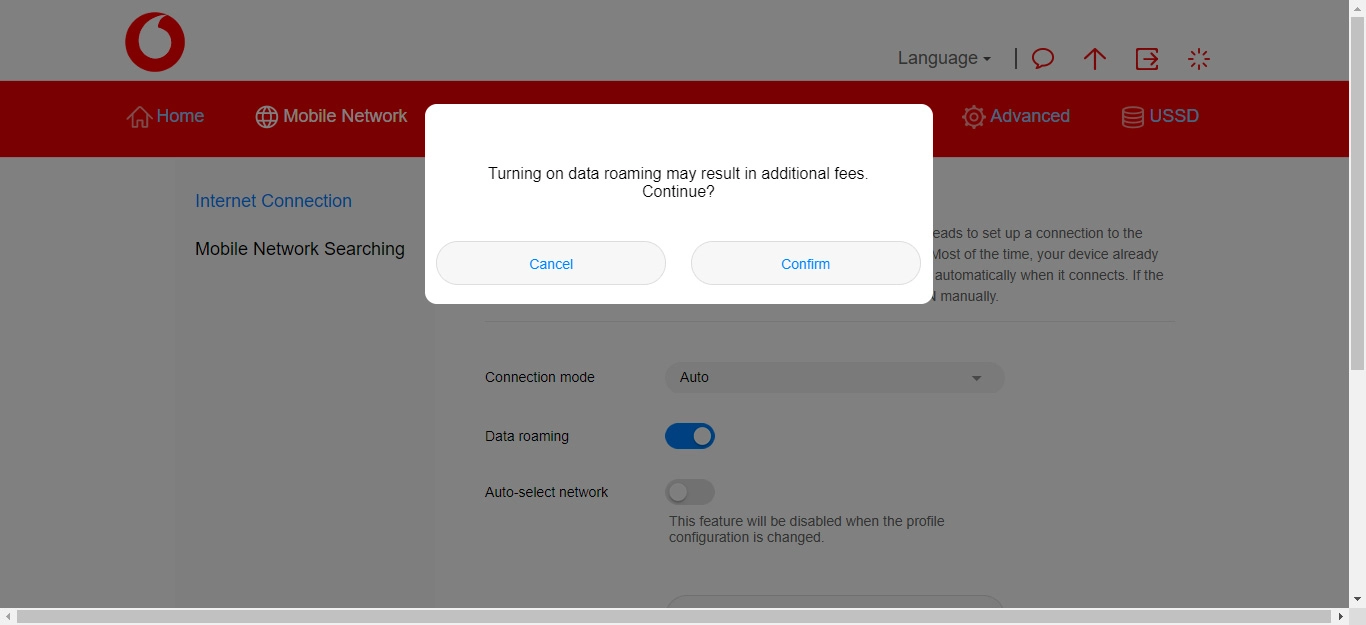The width and height of the screenshot is (1366, 625).
Task: Open Mobile Network Searching settings
Action: [x=300, y=249]
